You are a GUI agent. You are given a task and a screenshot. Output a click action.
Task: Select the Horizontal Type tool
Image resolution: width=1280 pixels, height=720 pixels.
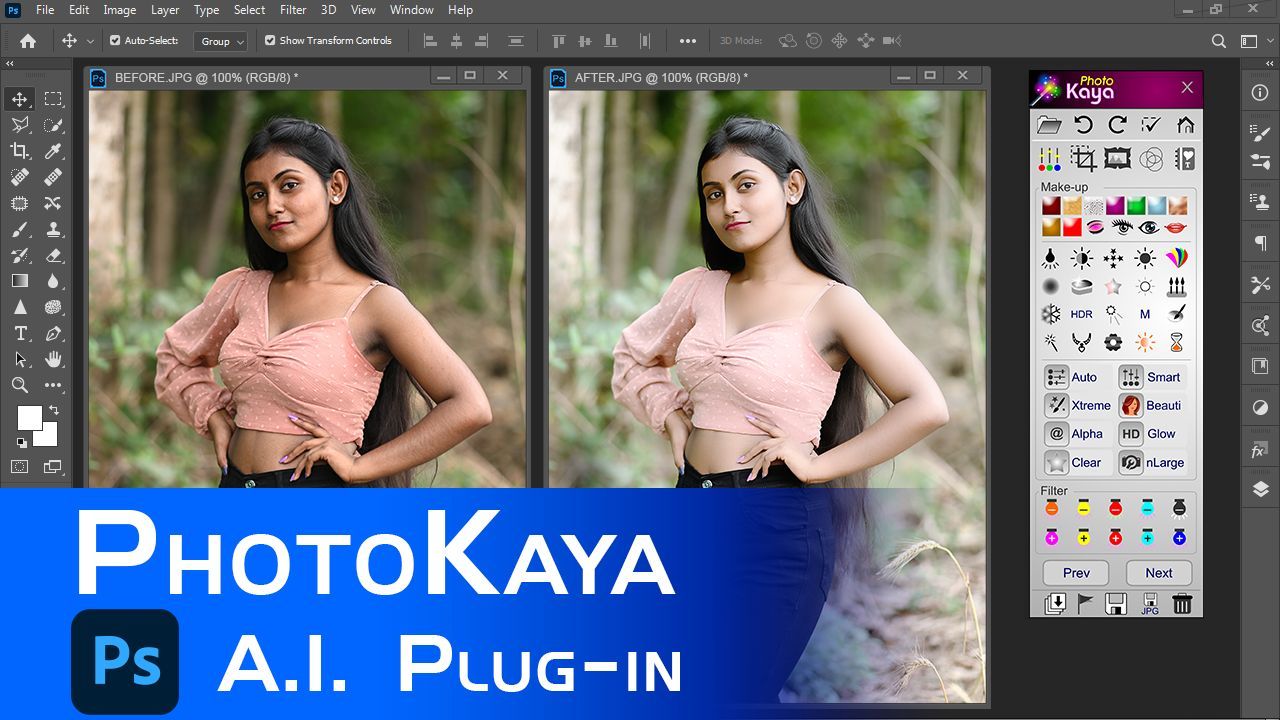click(19, 333)
